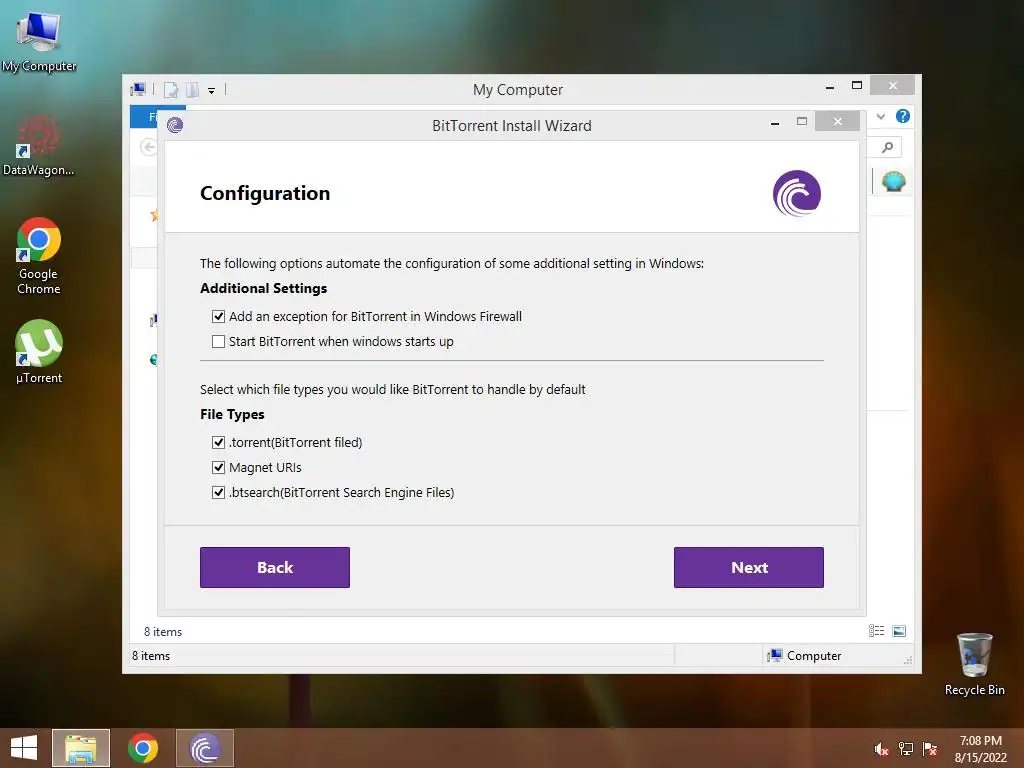Open the DataWagon desktop shortcut
1024x768 pixels.
(x=38, y=146)
